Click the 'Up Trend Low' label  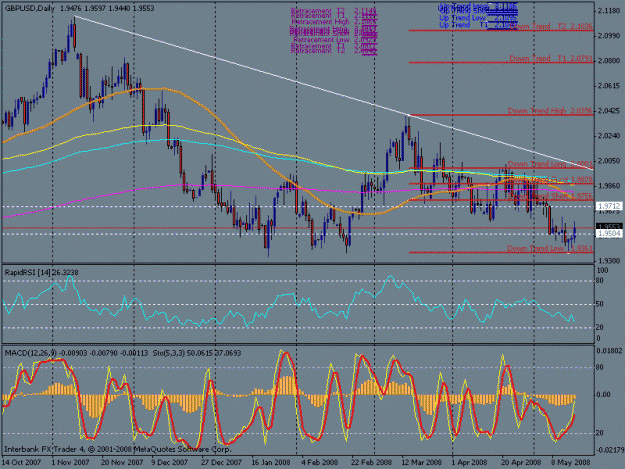462,18
